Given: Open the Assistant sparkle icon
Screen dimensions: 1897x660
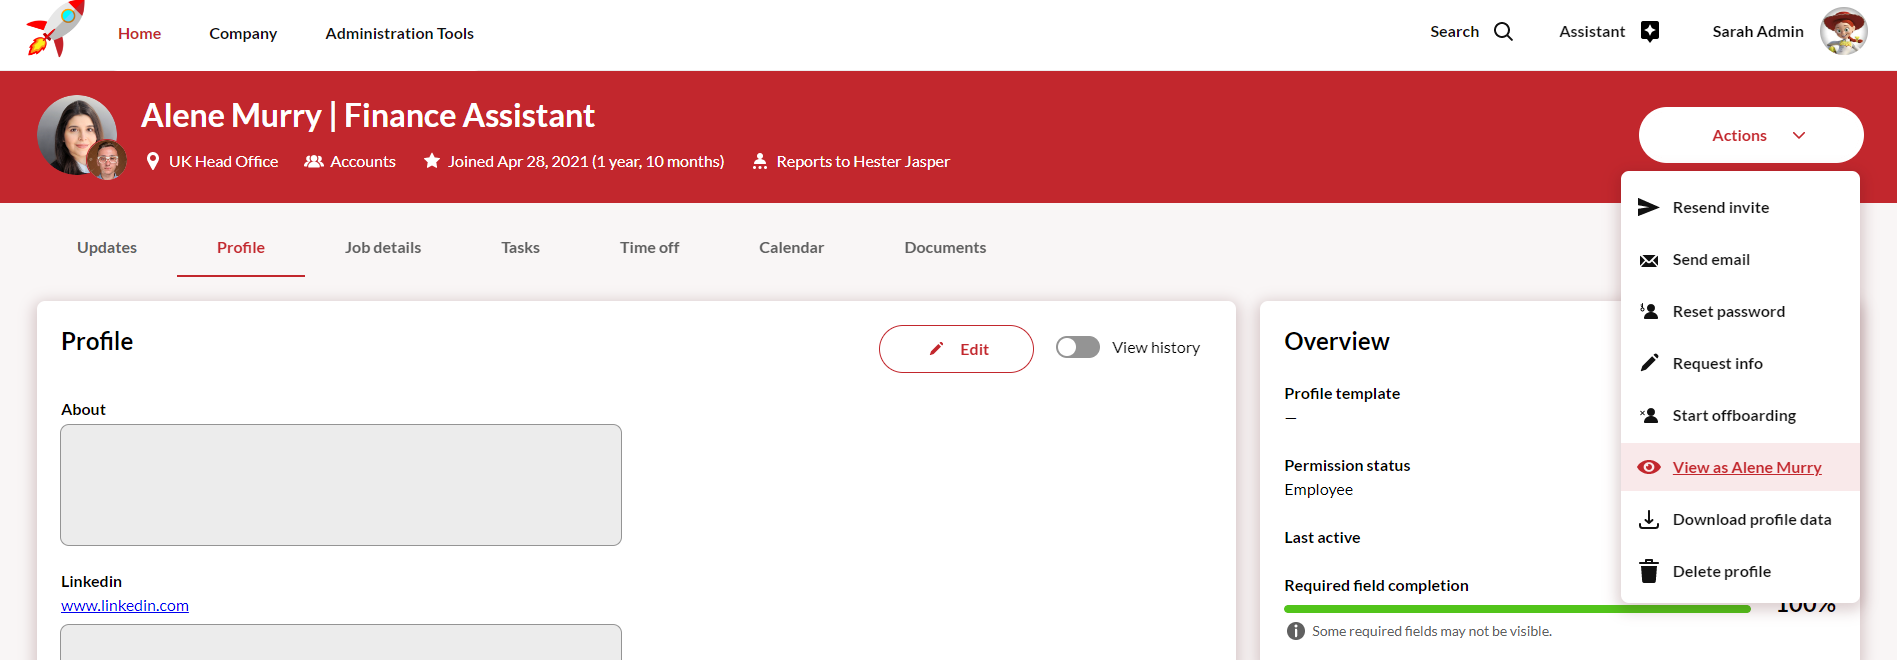Looking at the screenshot, I should click(x=1650, y=32).
